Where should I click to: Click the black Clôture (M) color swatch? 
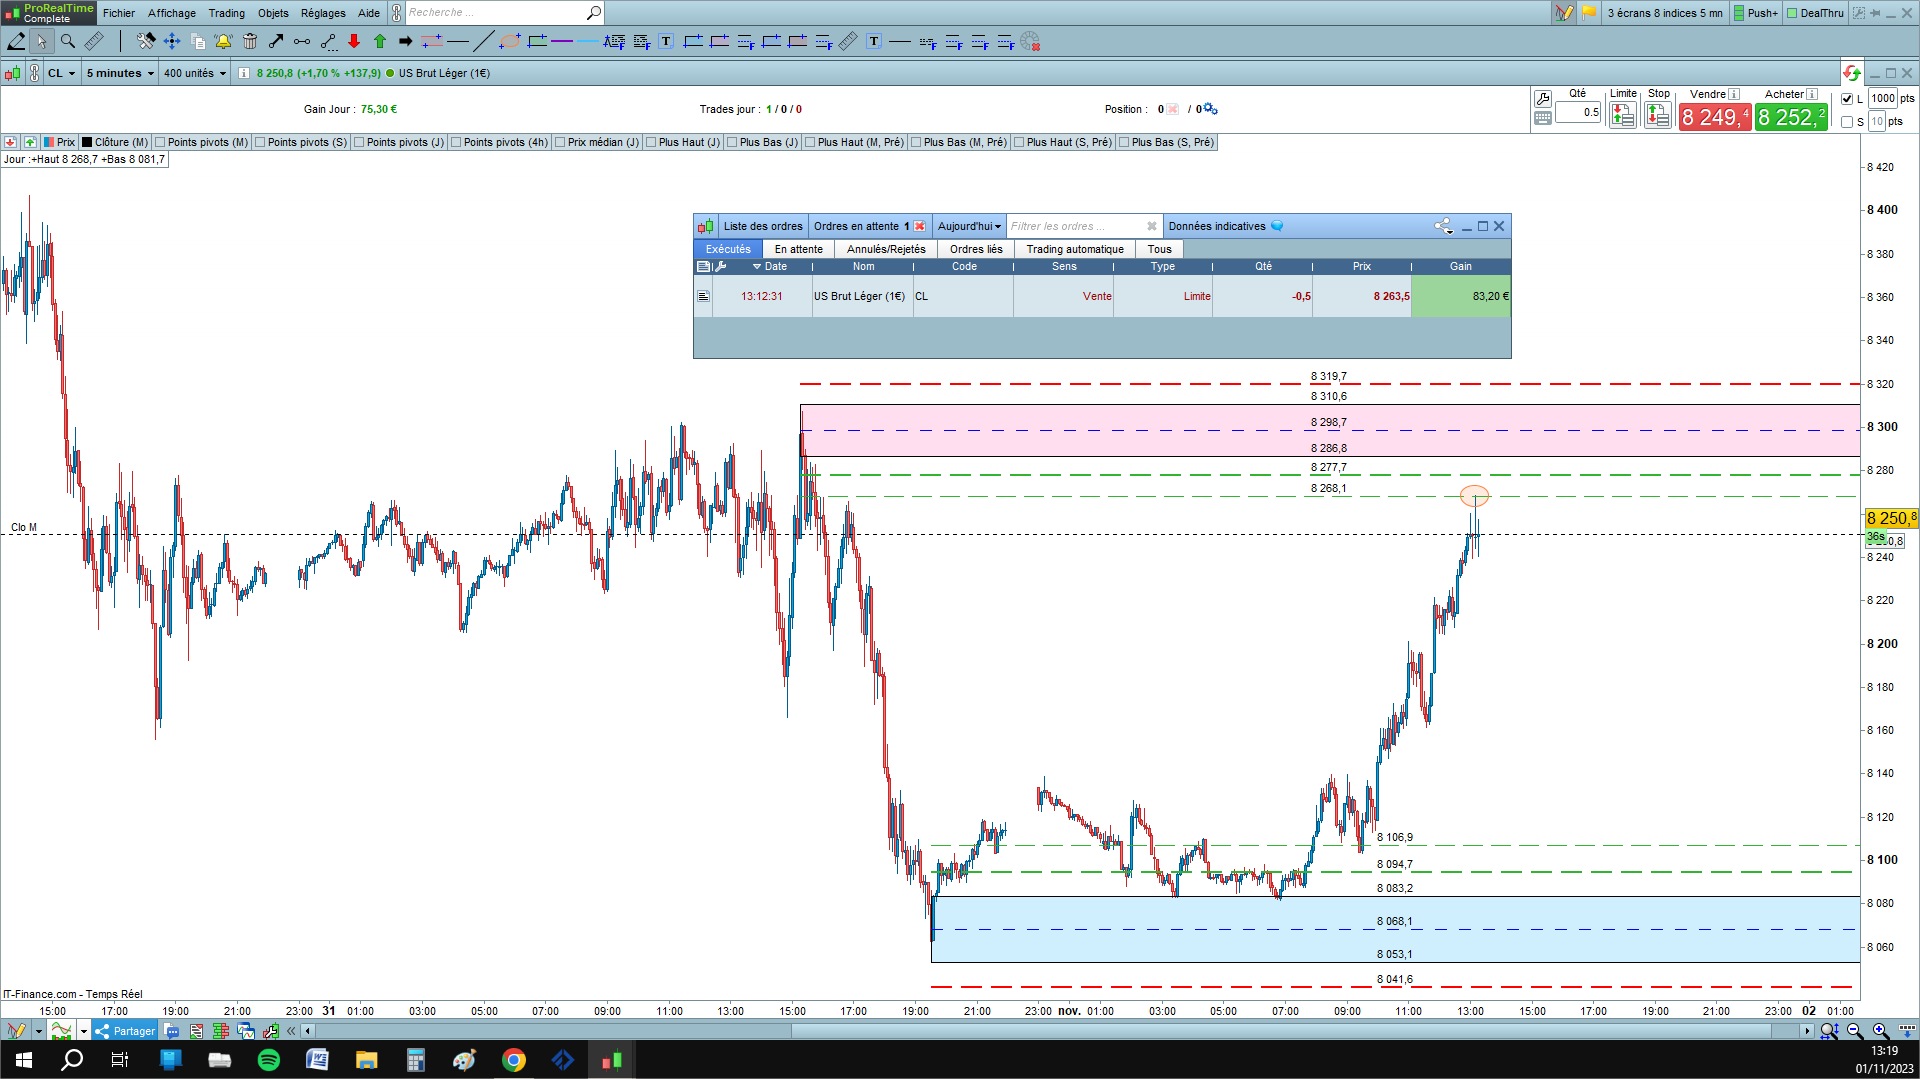(87, 142)
